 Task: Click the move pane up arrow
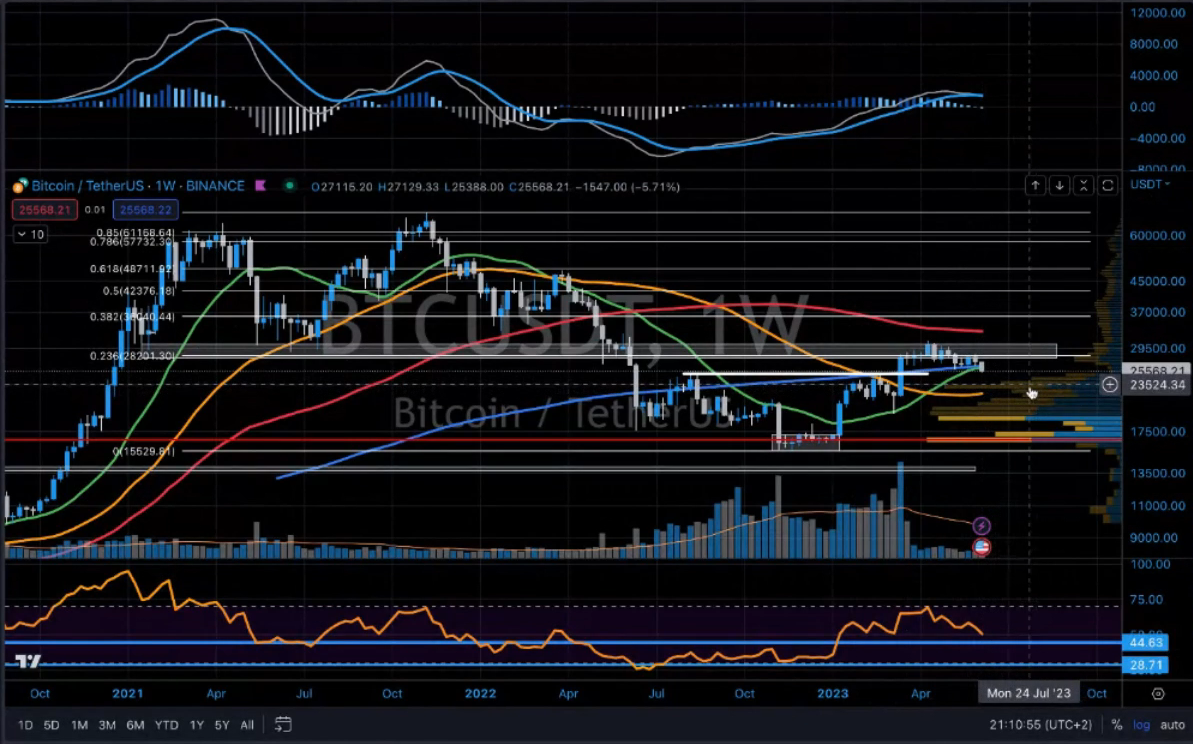click(x=1036, y=185)
